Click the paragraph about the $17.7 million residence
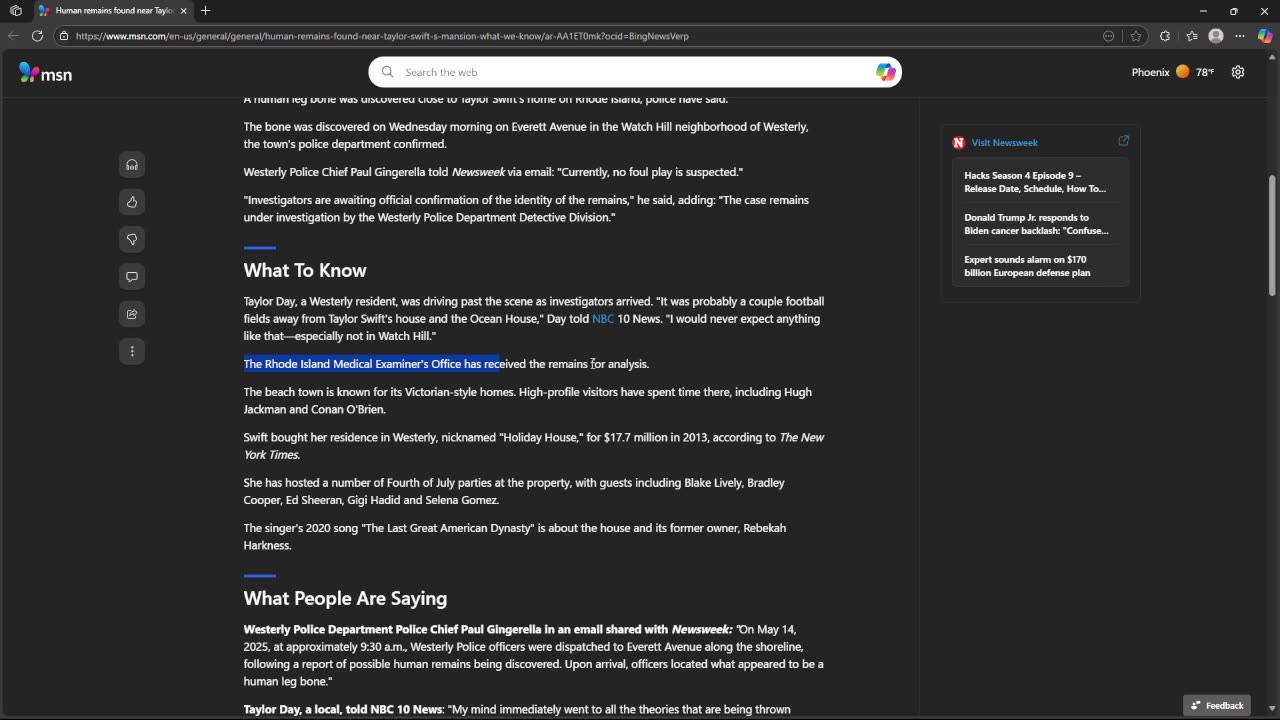The height and width of the screenshot is (720, 1280). pos(534,446)
